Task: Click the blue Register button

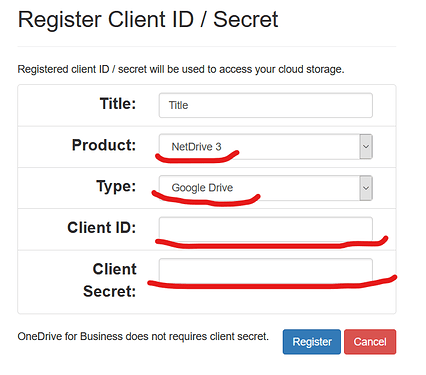Action: [x=312, y=342]
